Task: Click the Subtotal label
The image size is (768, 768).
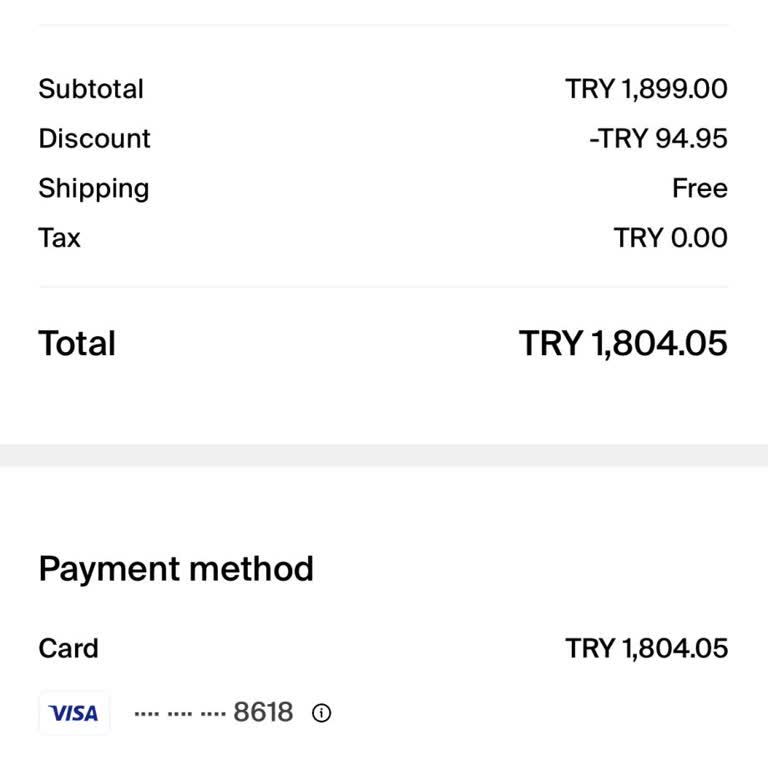Action: [91, 89]
